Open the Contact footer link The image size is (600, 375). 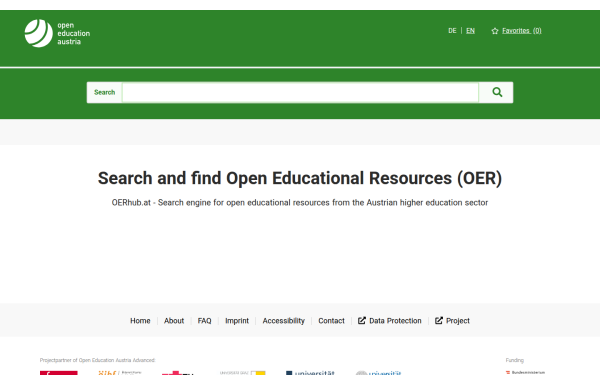tap(331, 321)
